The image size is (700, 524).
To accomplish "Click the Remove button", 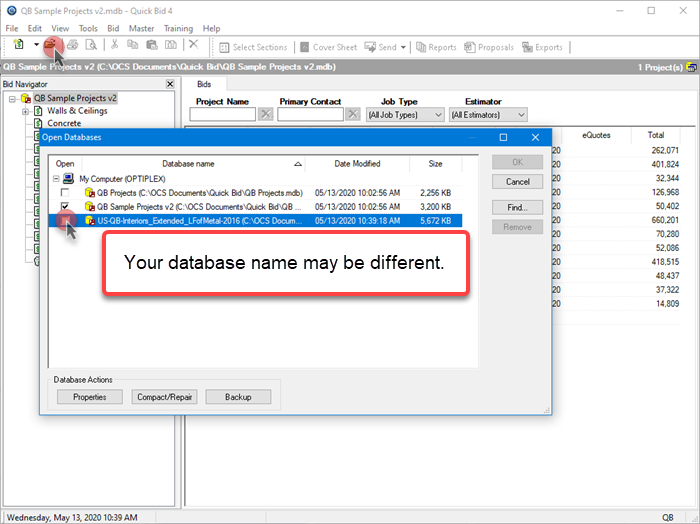I will (x=517, y=227).
